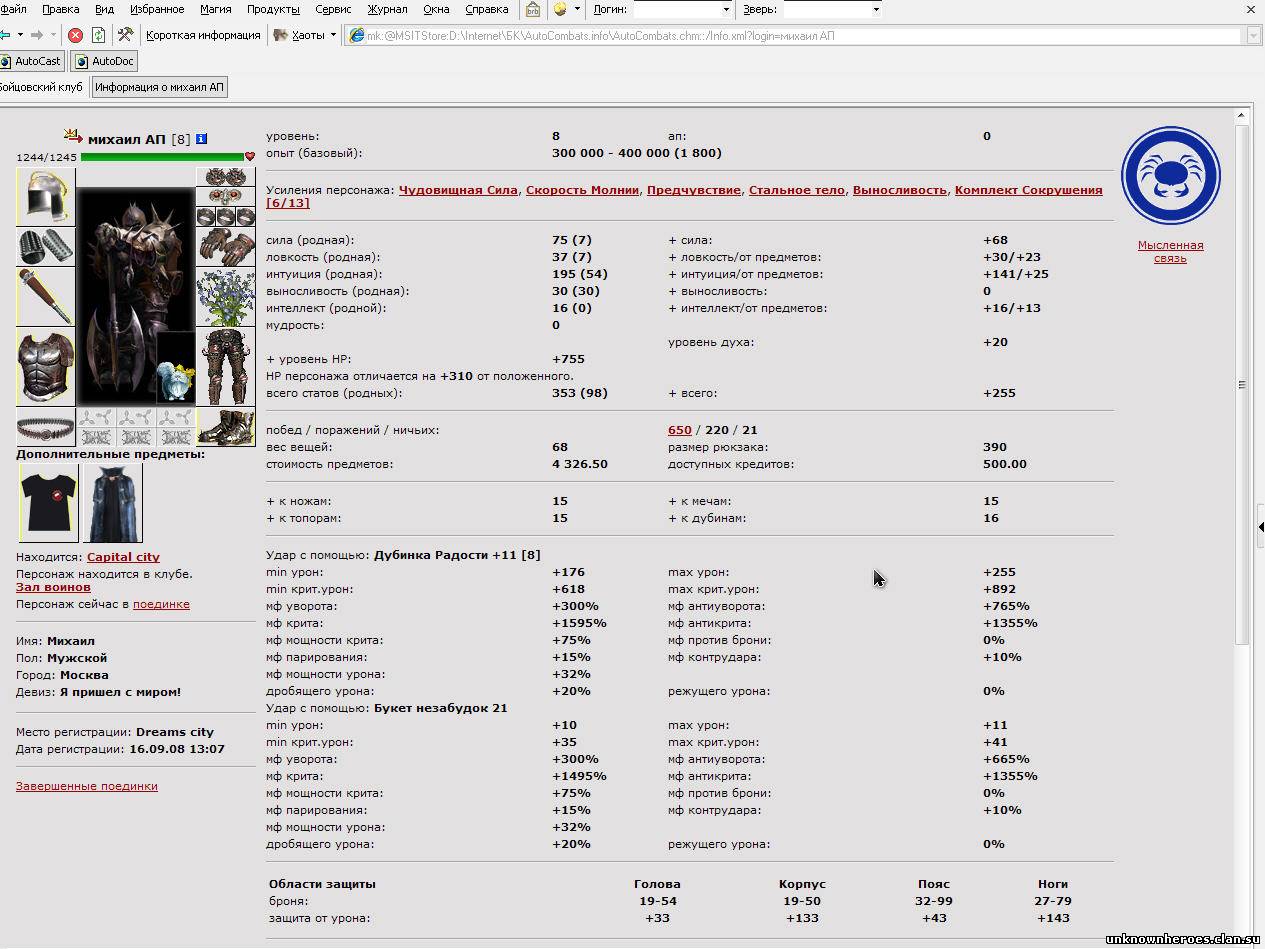1265x949 pixels.
Task: Click the pet cat companion image
Action: (176, 367)
